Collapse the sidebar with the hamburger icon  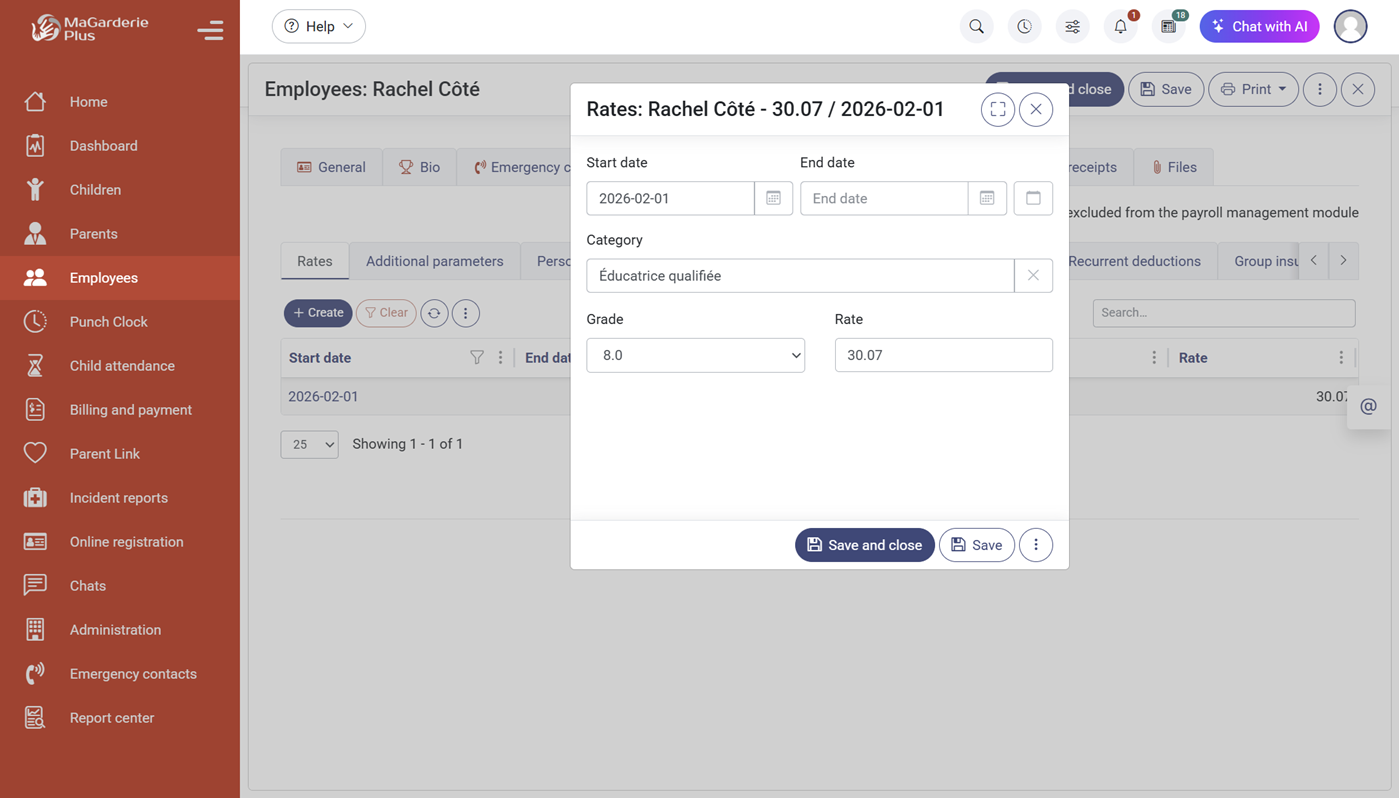point(210,30)
